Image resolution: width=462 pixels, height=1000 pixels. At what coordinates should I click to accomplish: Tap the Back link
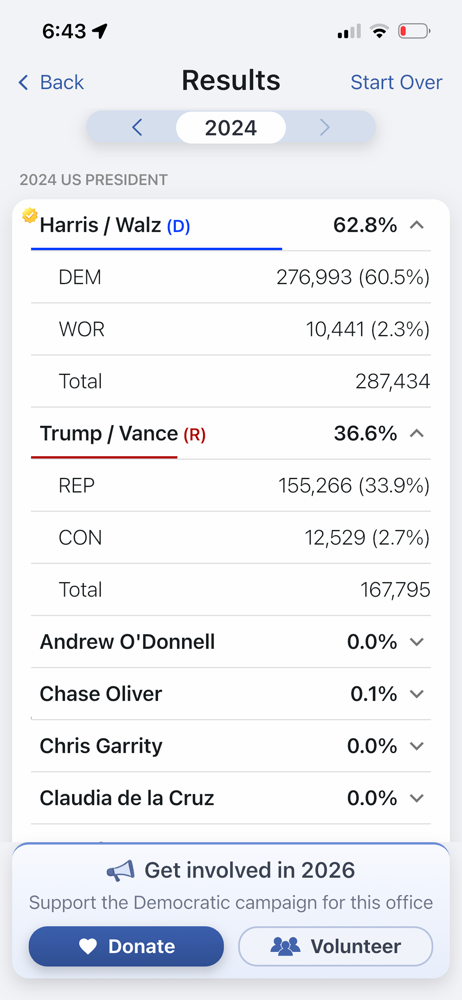coord(51,82)
